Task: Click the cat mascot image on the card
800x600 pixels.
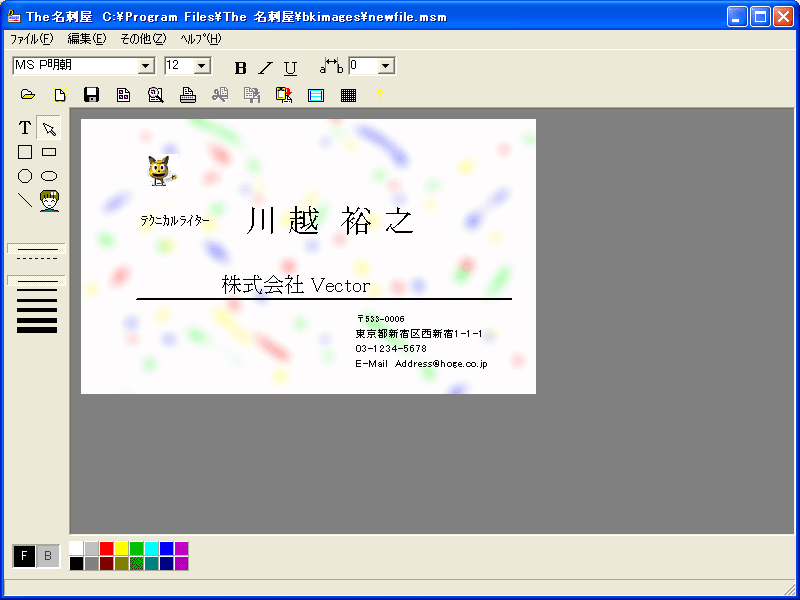Action: click(162, 170)
